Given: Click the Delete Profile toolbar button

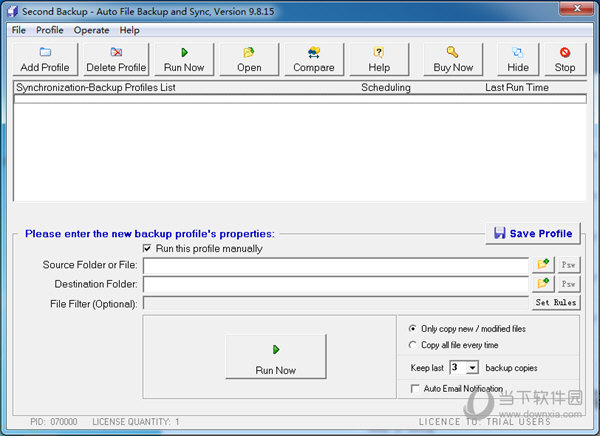Looking at the screenshot, I should pyautogui.click(x=116, y=59).
